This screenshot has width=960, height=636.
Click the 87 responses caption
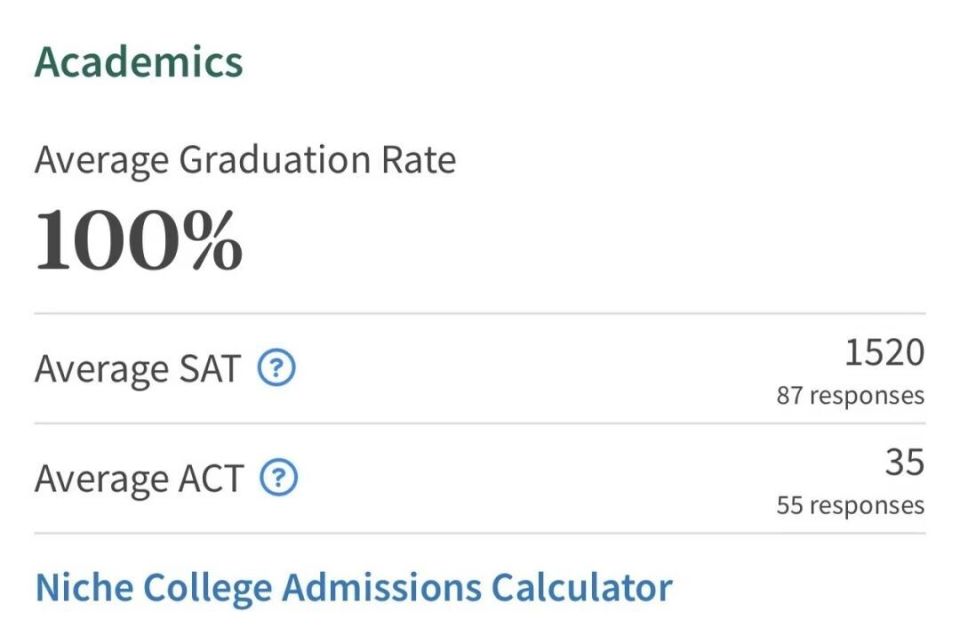pyautogui.click(x=850, y=395)
